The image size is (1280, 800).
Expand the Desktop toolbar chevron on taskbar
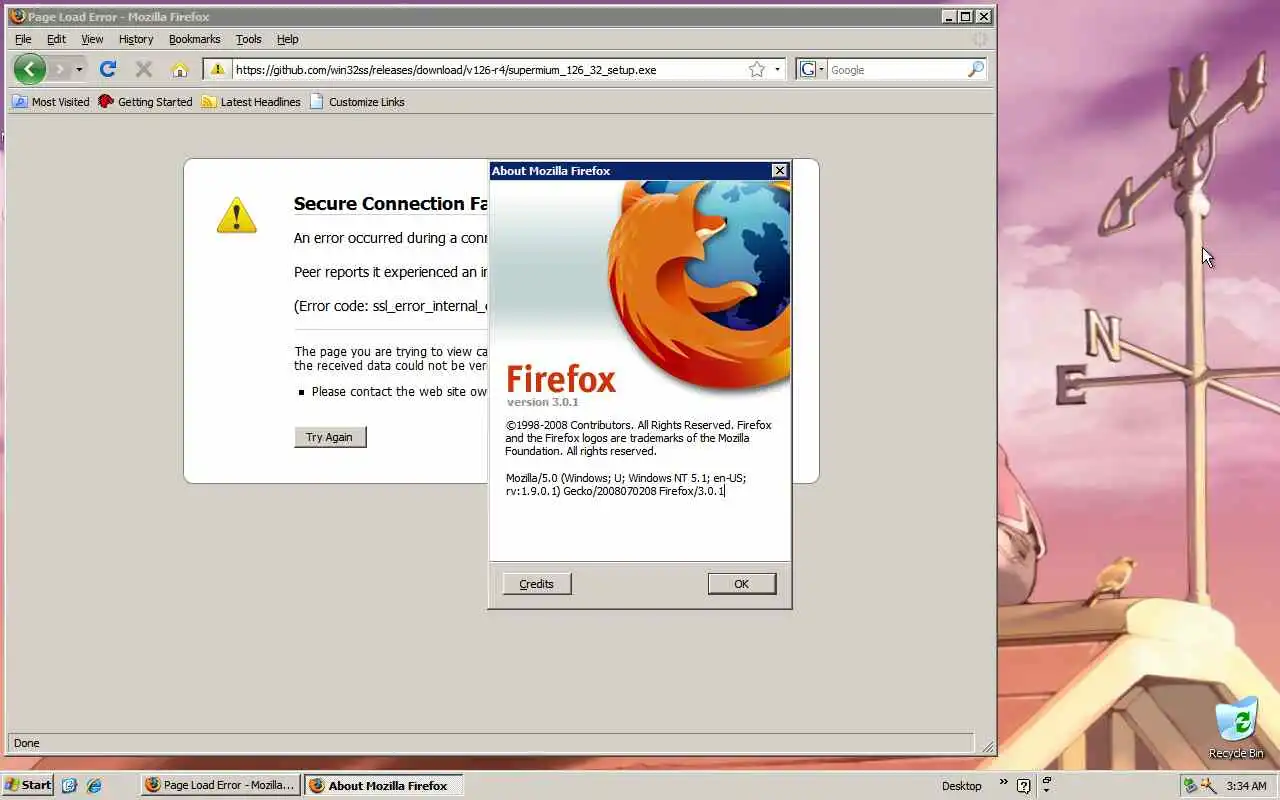point(1003,782)
